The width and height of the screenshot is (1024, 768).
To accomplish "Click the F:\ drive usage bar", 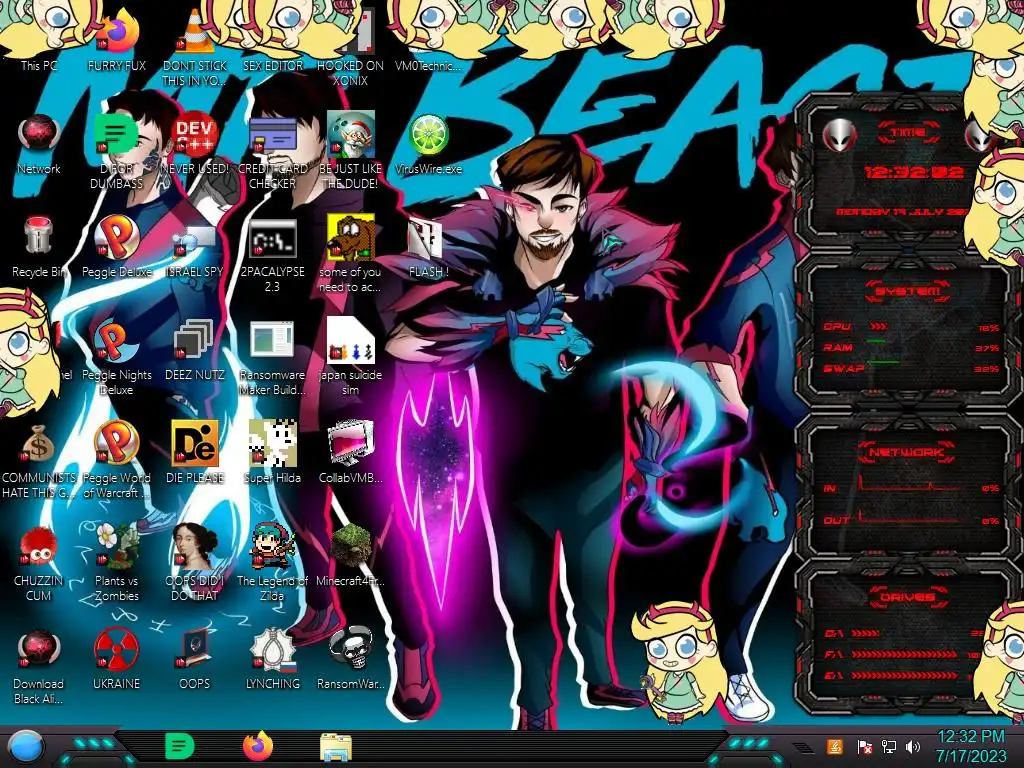I will [x=904, y=654].
